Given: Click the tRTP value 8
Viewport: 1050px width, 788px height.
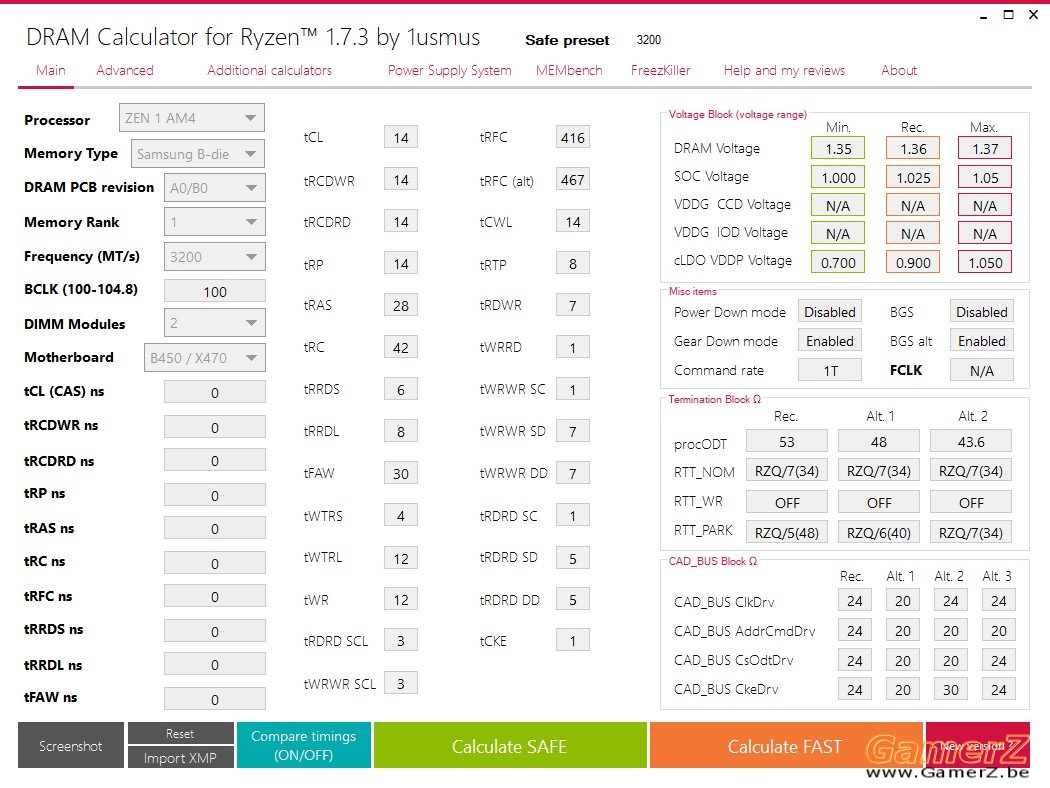Looking at the screenshot, I should 573,264.
